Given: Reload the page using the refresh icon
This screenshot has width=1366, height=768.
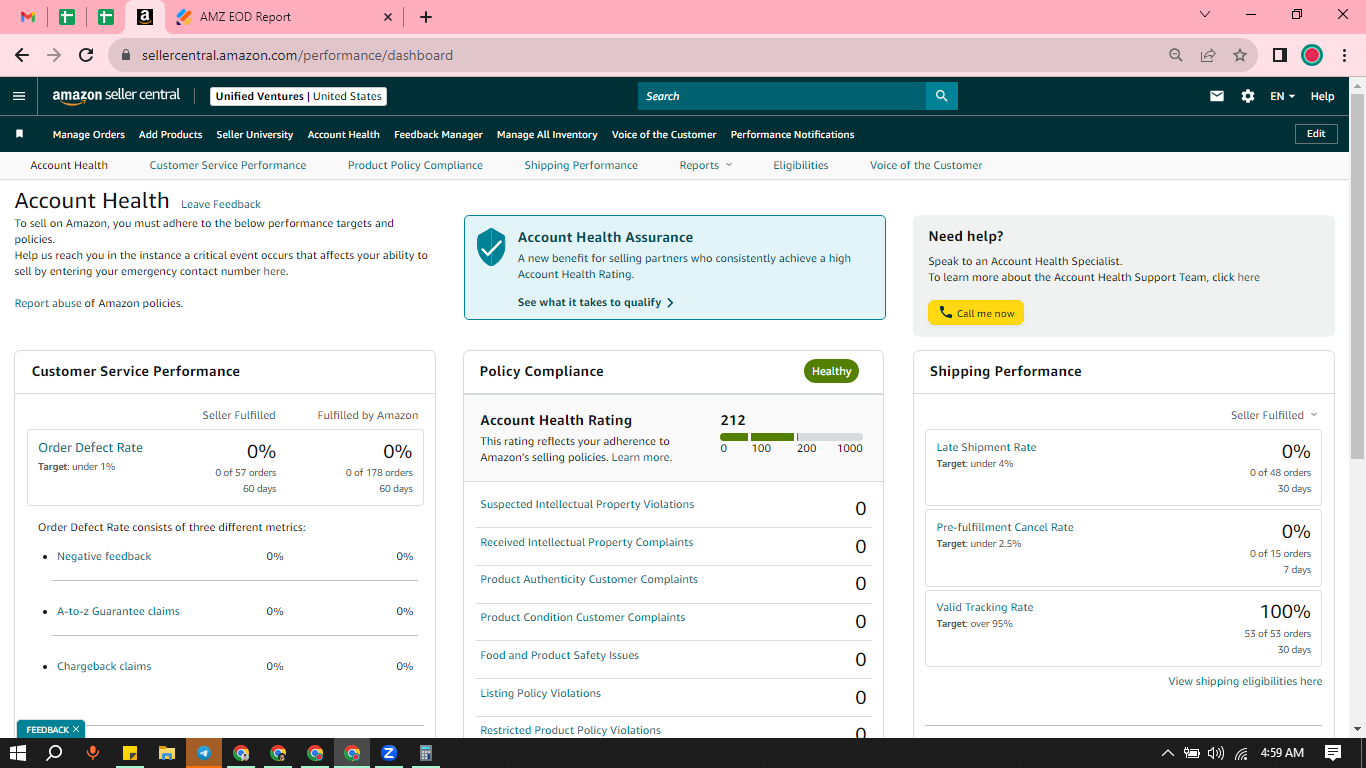Looking at the screenshot, I should point(86,55).
